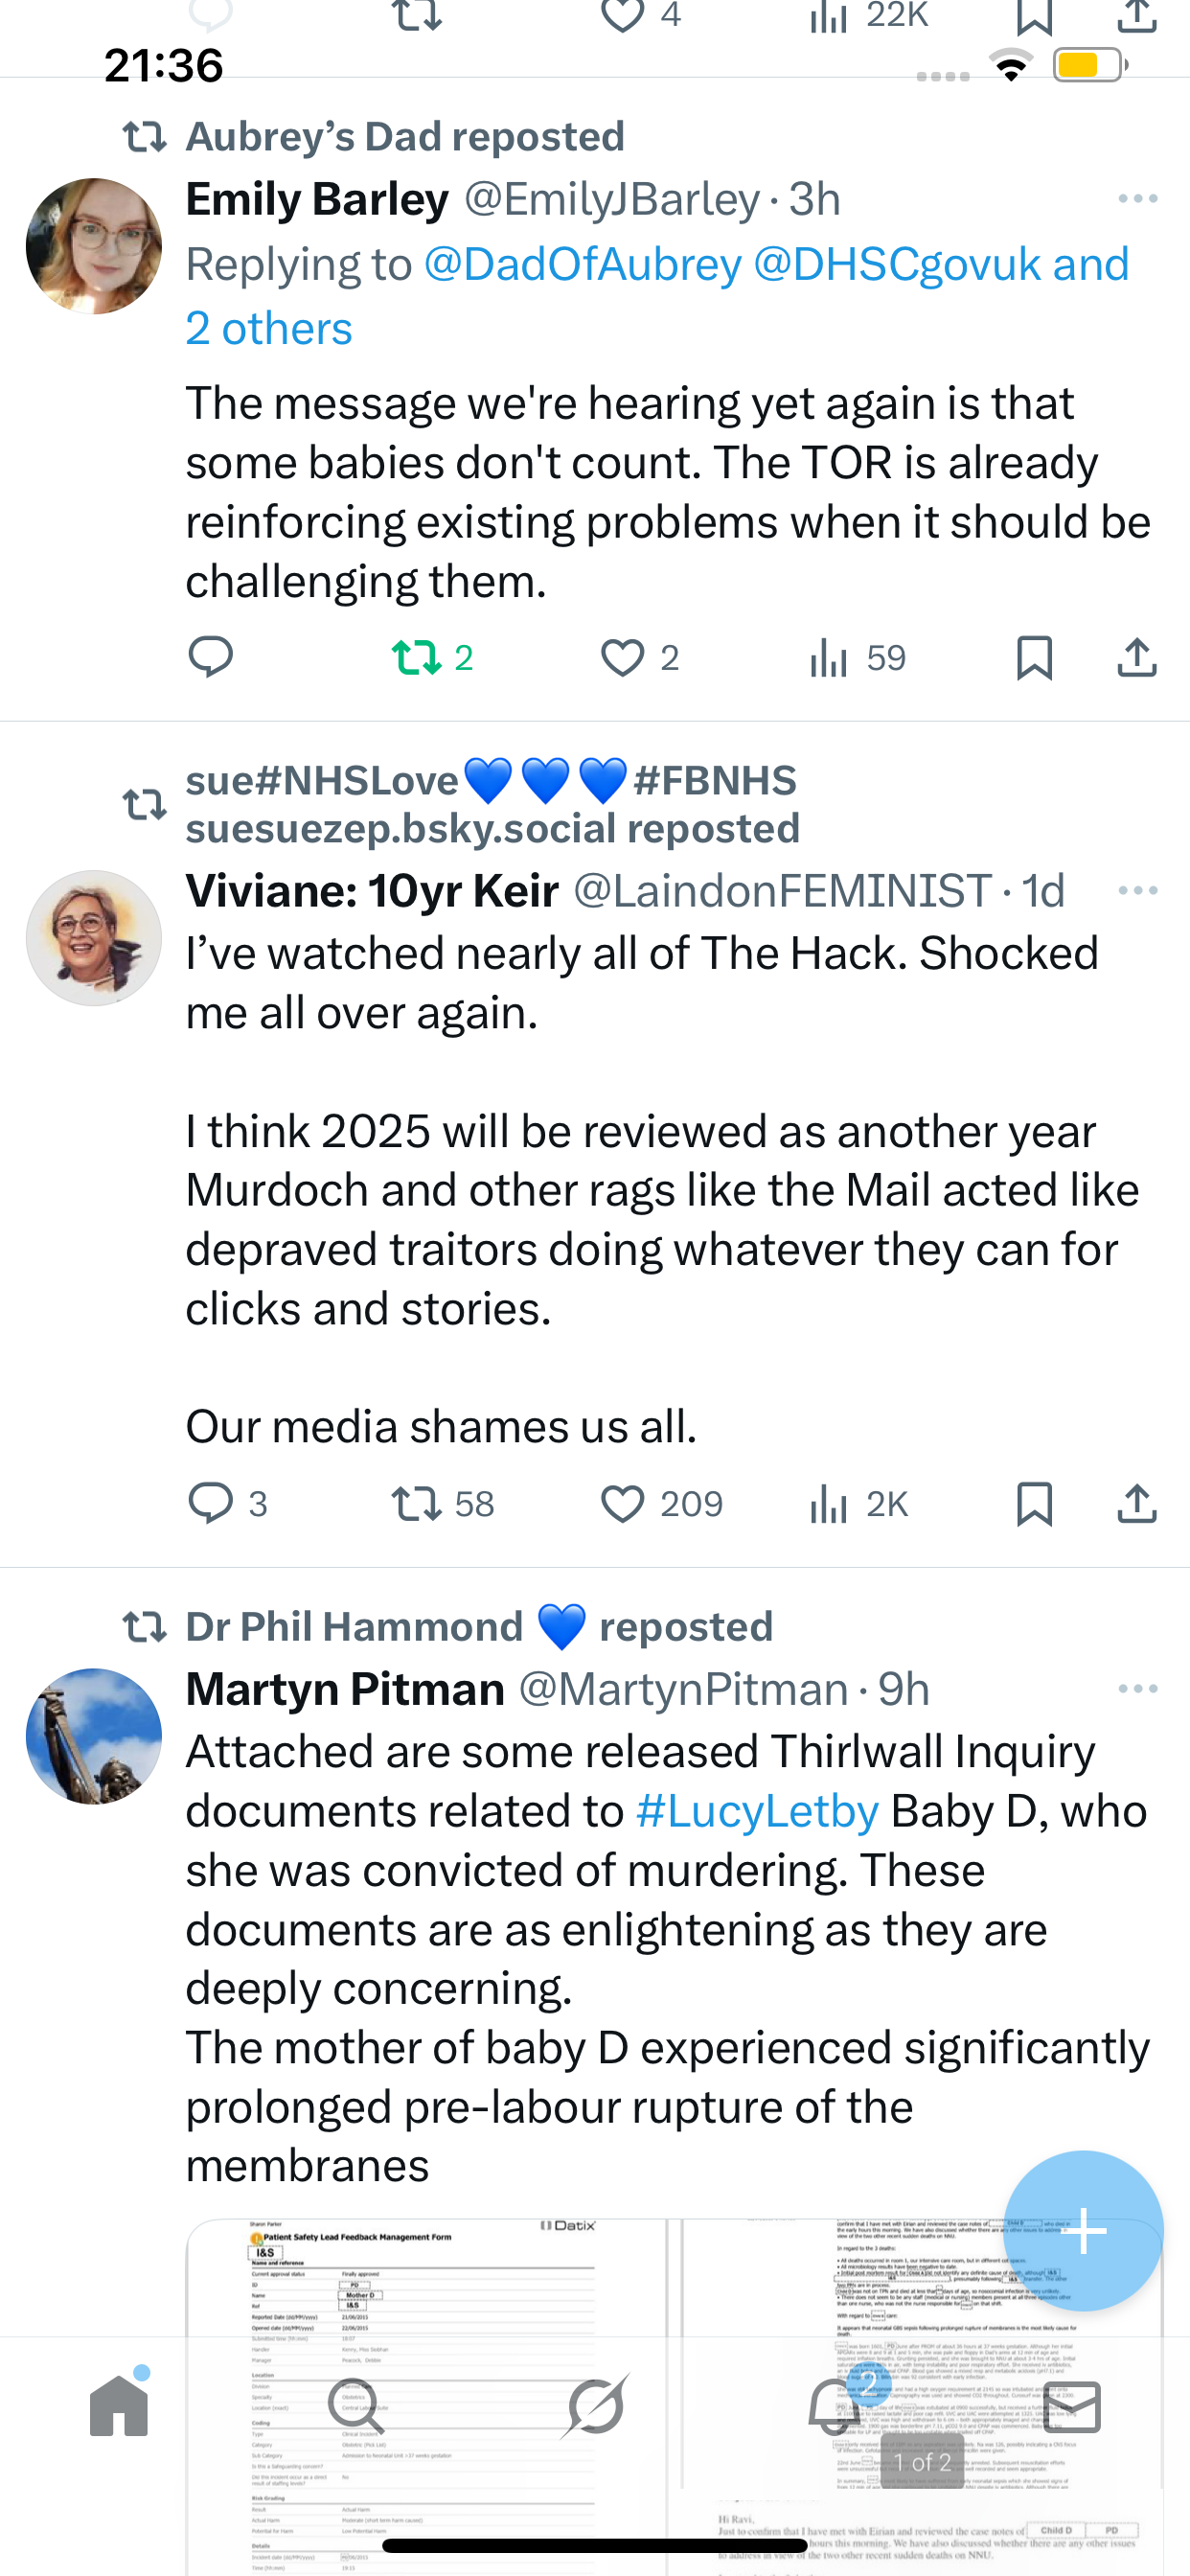Bookmark Emily Barley's post
Viewport: 1190px width, 2576px height.
point(1034,658)
